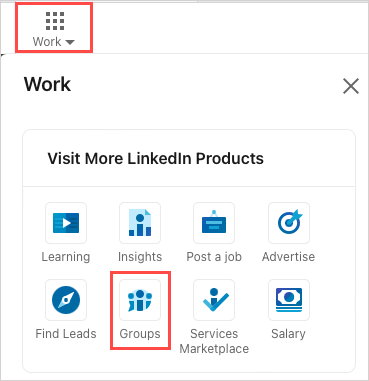Open the Learning product icon
The height and width of the screenshot is (381, 369).
[66, 223]
